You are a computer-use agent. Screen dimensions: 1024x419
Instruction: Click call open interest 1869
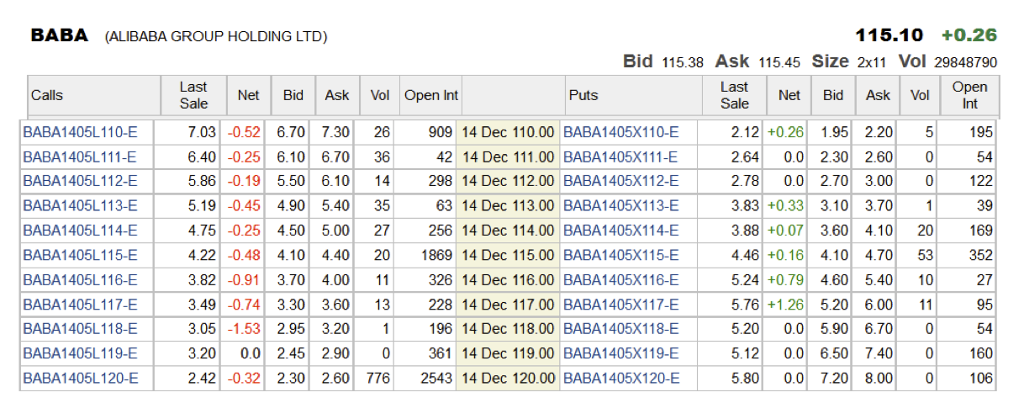pos(436,255)
